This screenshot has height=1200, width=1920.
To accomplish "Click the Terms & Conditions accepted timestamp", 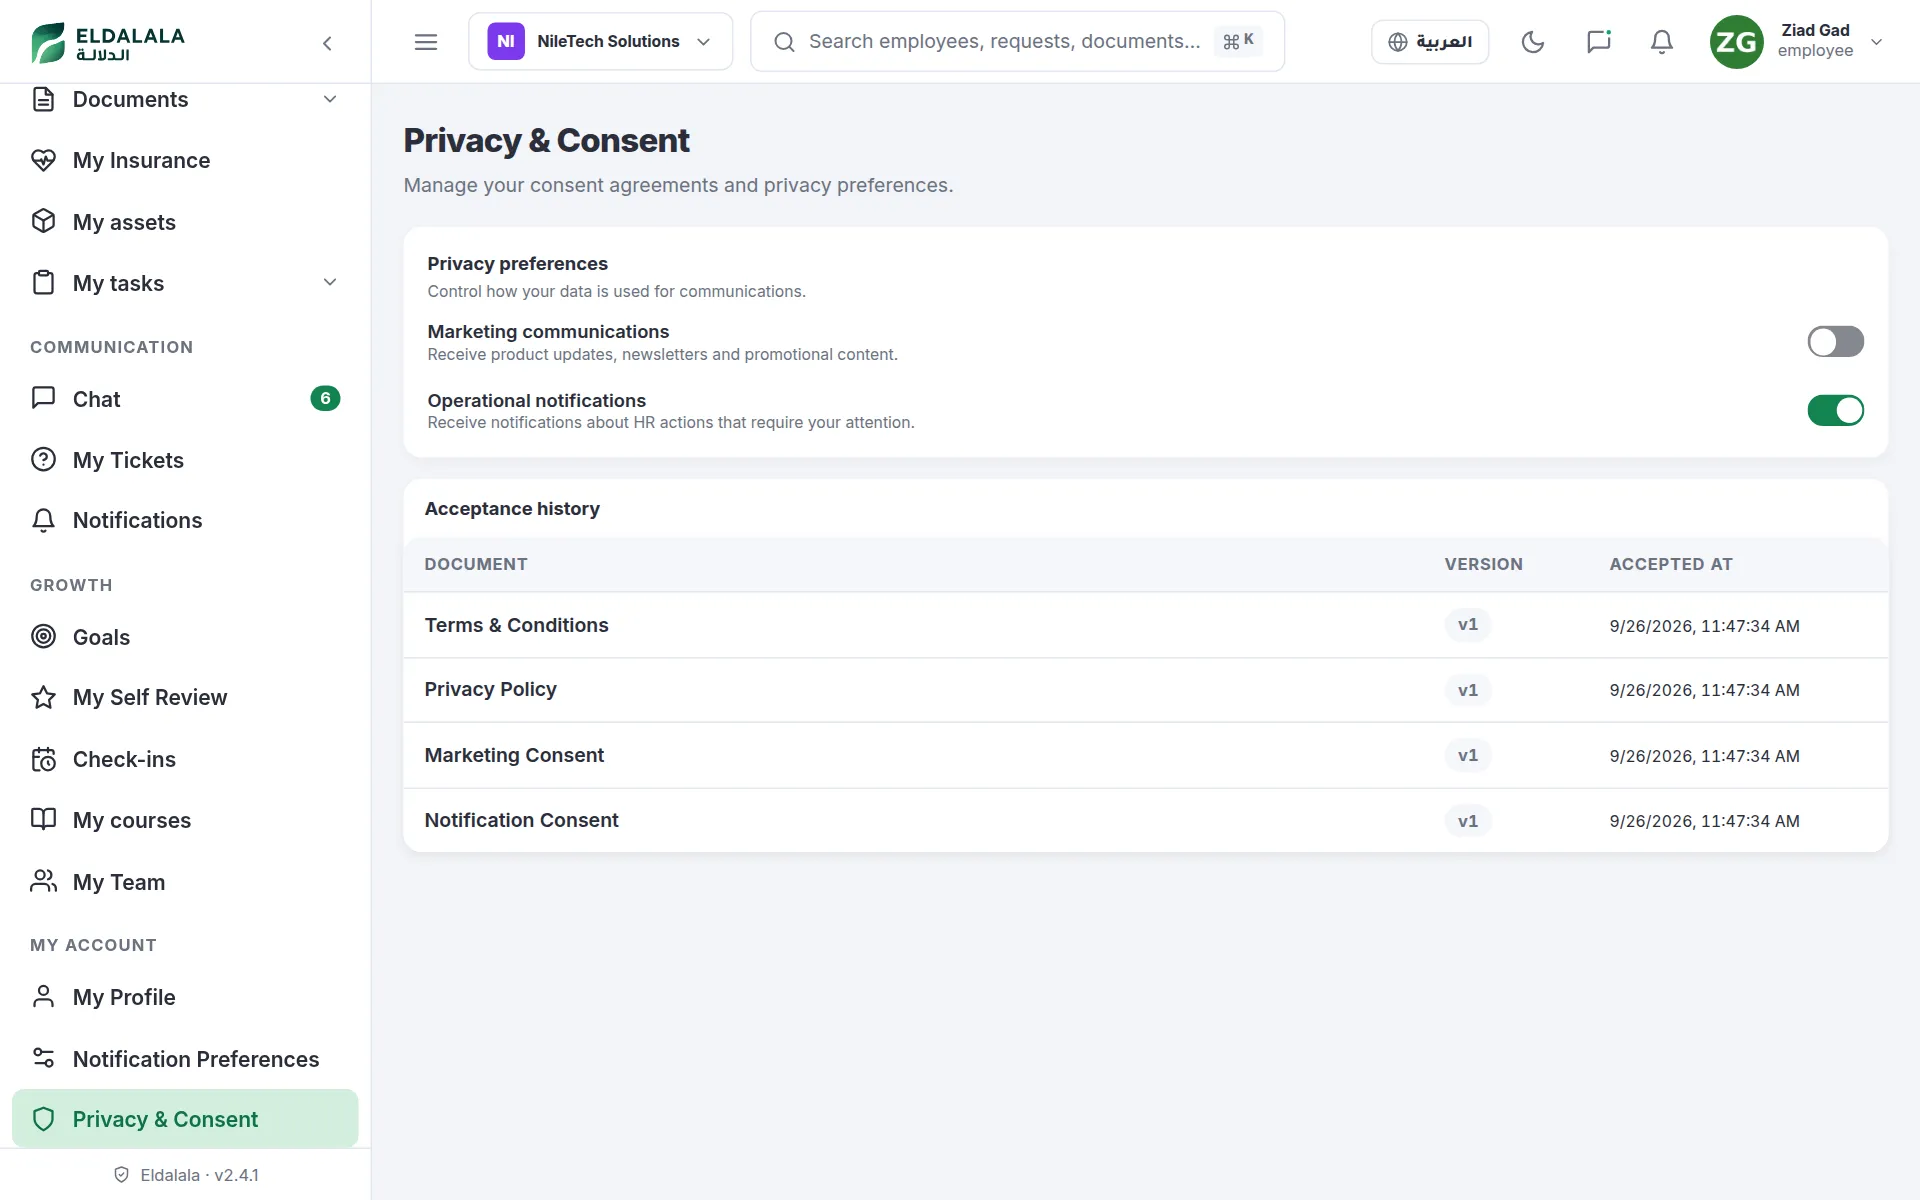I will [1704, 626].
